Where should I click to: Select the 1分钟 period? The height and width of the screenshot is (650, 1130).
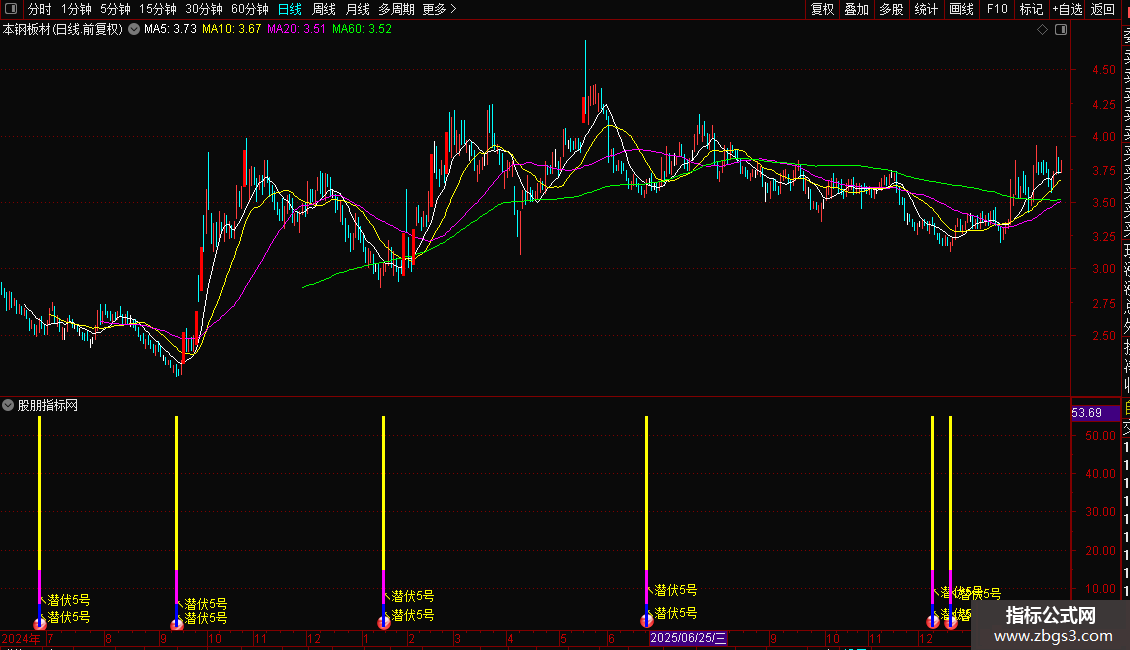click(x=76, y=9)
